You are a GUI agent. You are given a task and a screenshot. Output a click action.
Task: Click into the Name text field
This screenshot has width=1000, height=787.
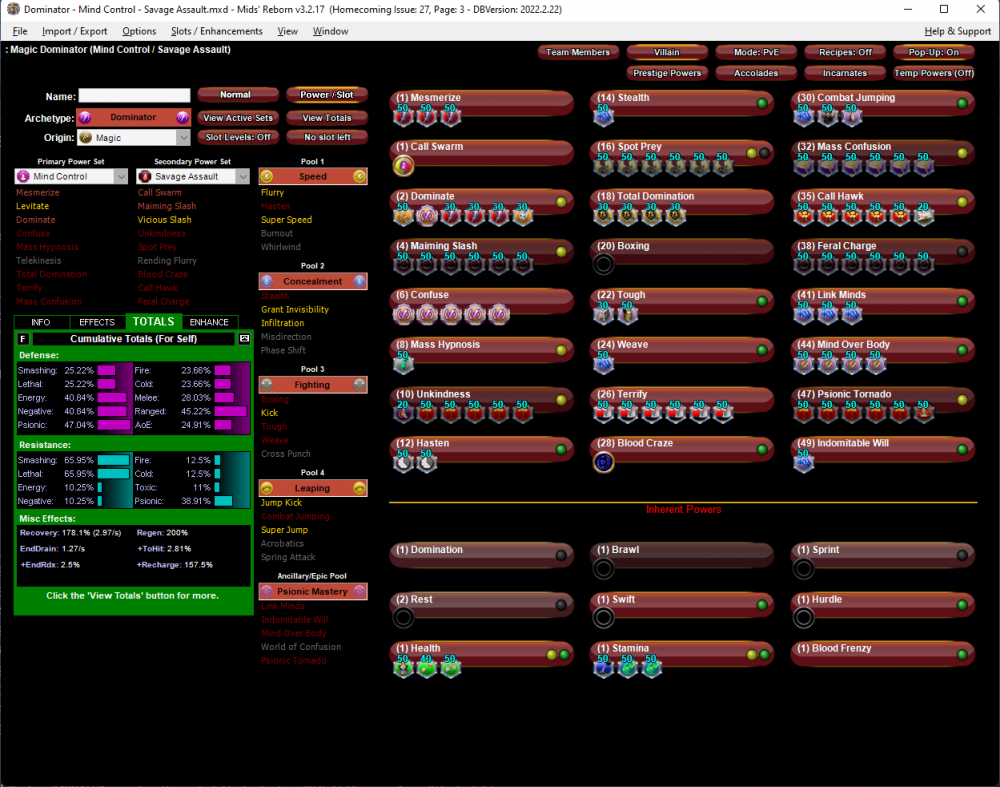(134, 96)
